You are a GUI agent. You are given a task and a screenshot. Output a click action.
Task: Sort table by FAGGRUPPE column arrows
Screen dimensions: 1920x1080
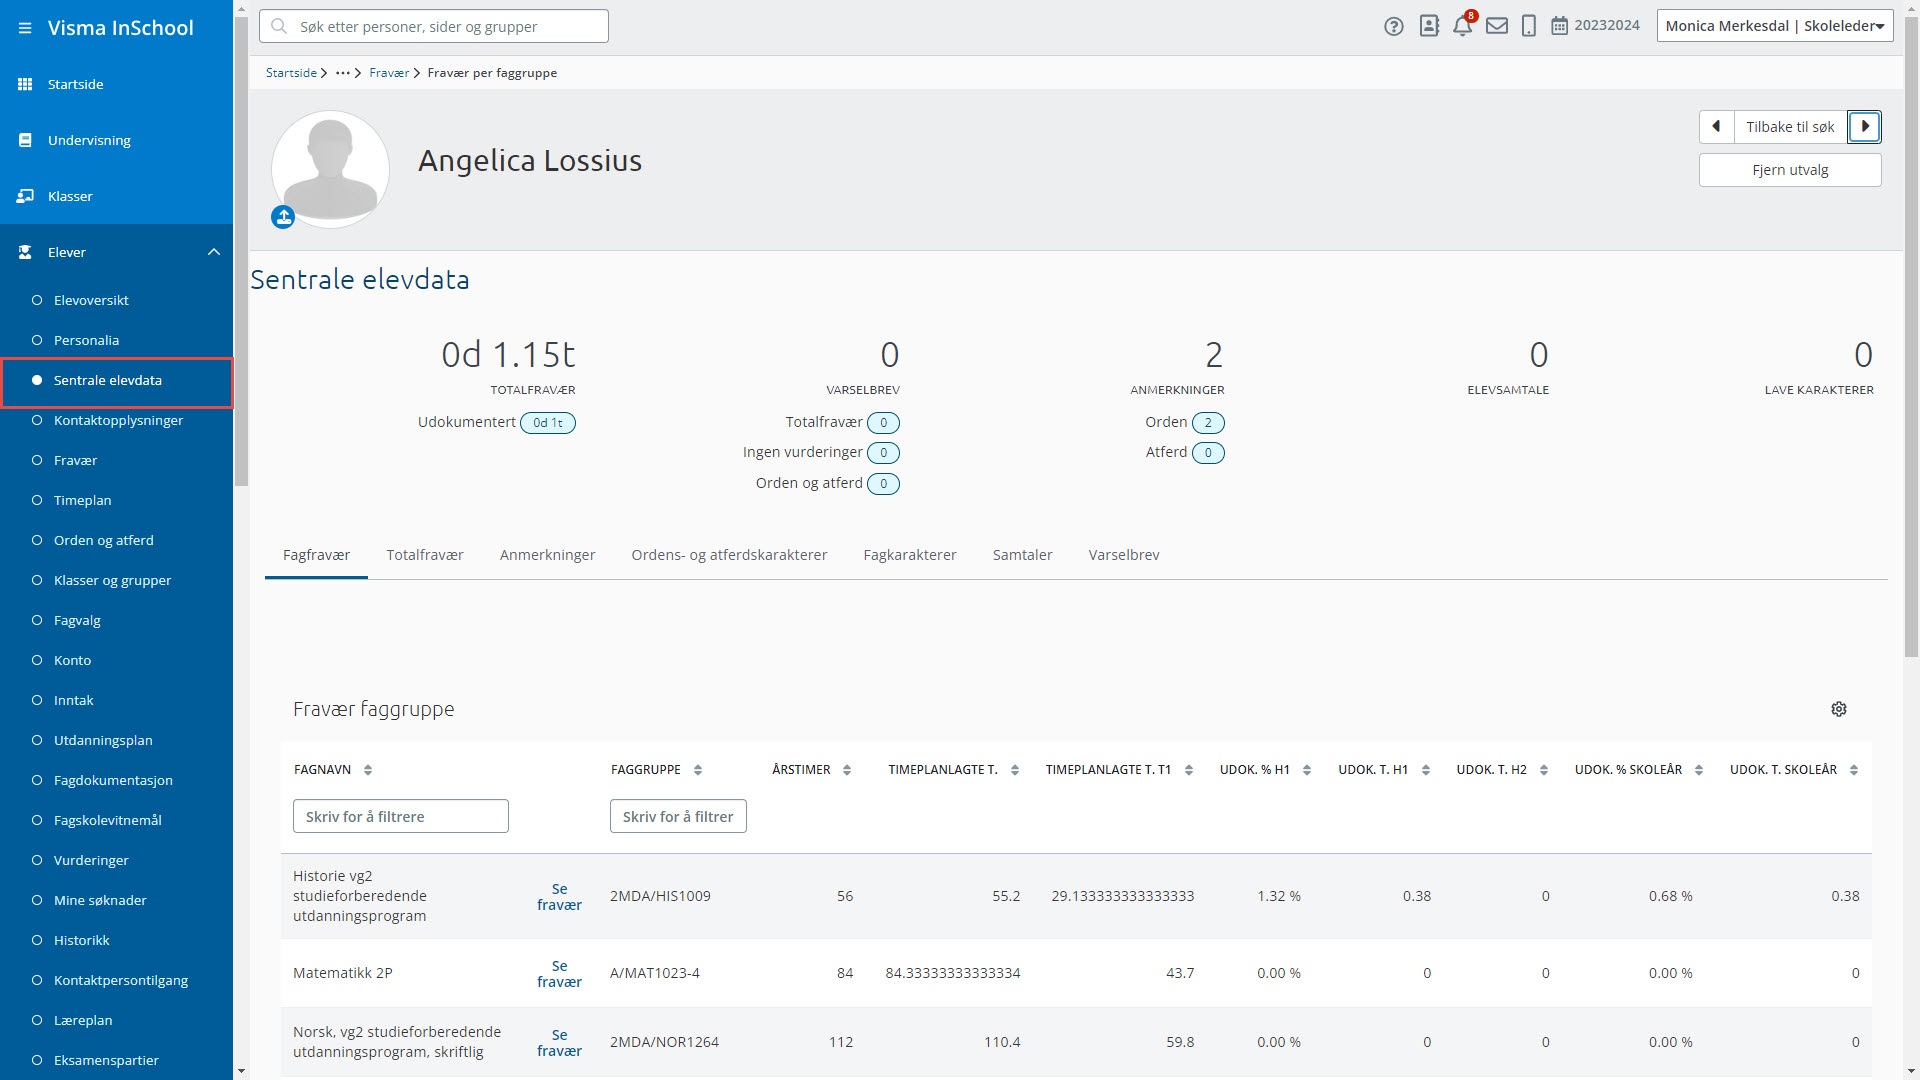click(x=698, y=770)
